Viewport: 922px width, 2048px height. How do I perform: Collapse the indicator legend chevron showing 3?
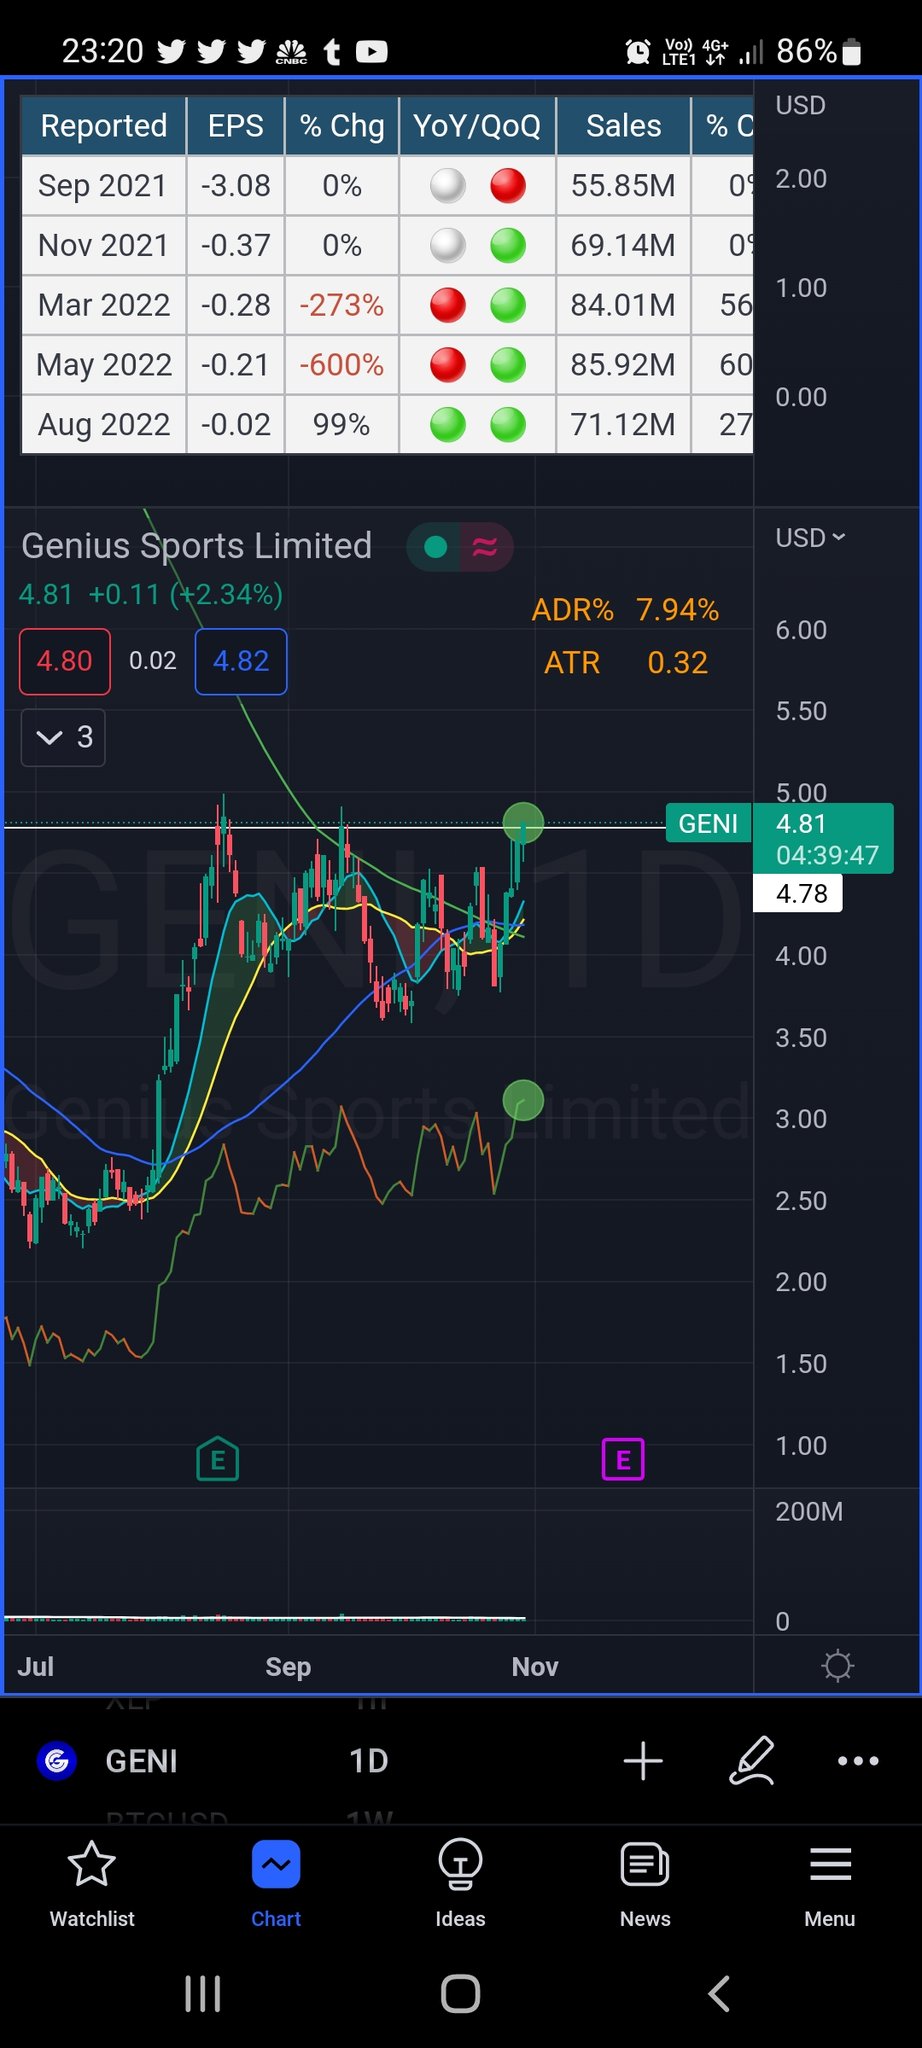[63, 737]
